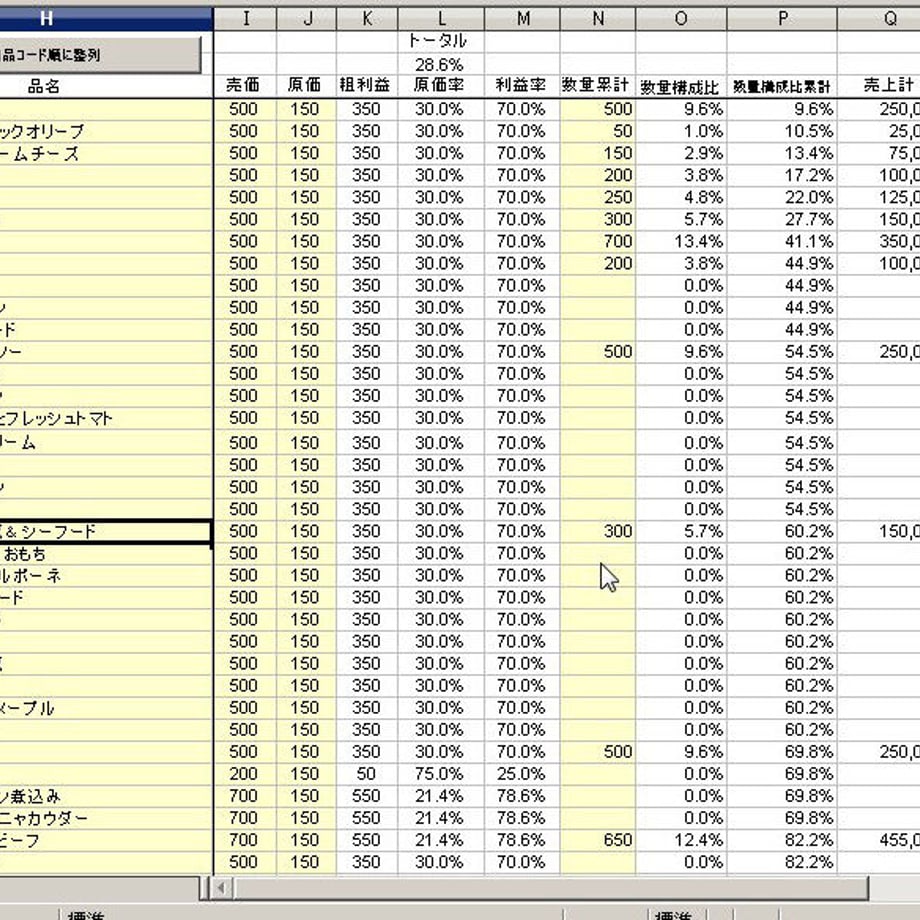The height and width of the screenshot is (920, 920).
Task: Select column H header
Action: point(106,19)
